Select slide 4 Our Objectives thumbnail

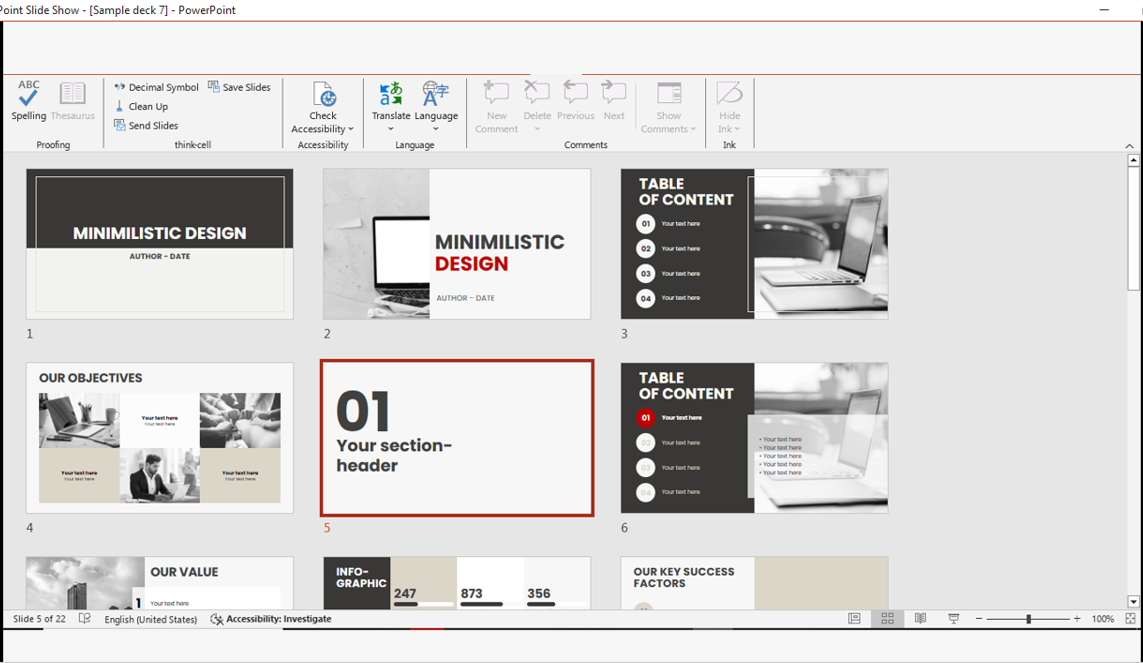(160, 438)
